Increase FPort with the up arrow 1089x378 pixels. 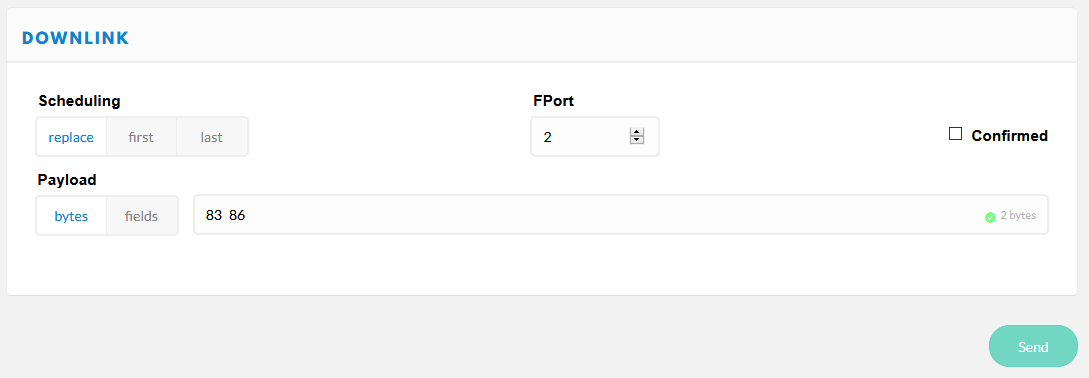637,132
